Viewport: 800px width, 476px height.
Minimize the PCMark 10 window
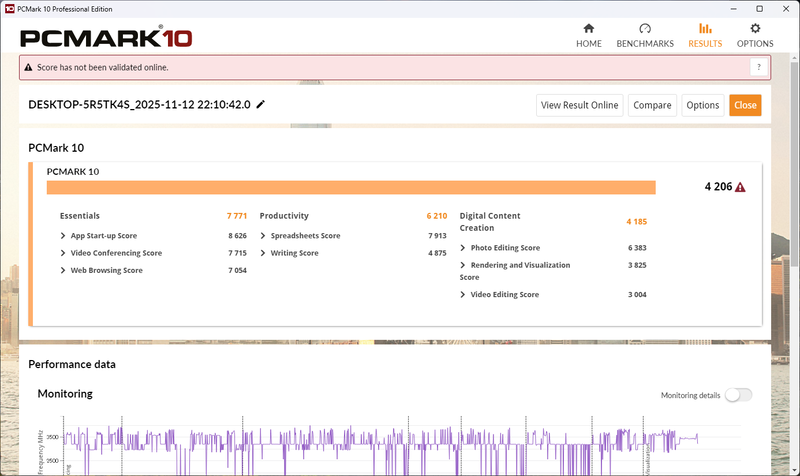(734, 9)
